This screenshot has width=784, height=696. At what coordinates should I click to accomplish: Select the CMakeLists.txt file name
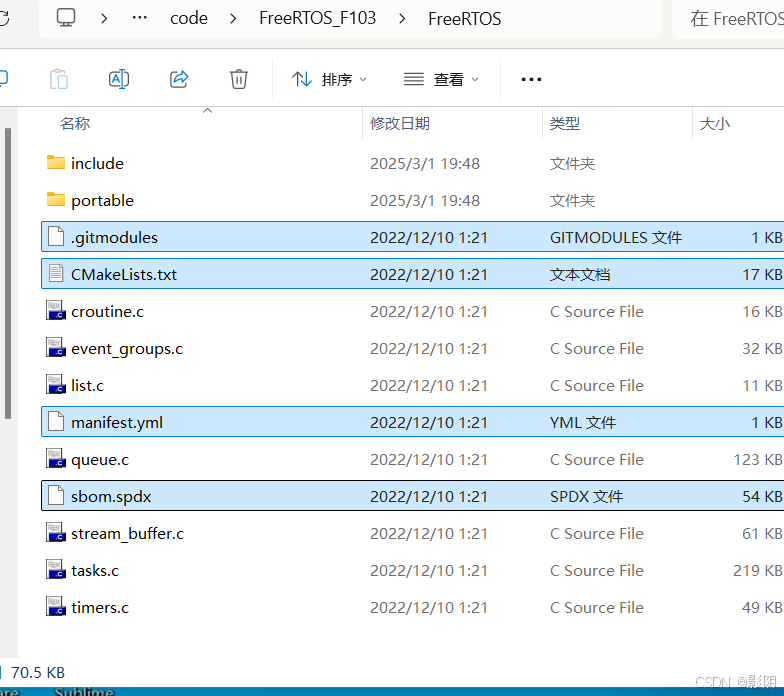click(x=124, y=274)
